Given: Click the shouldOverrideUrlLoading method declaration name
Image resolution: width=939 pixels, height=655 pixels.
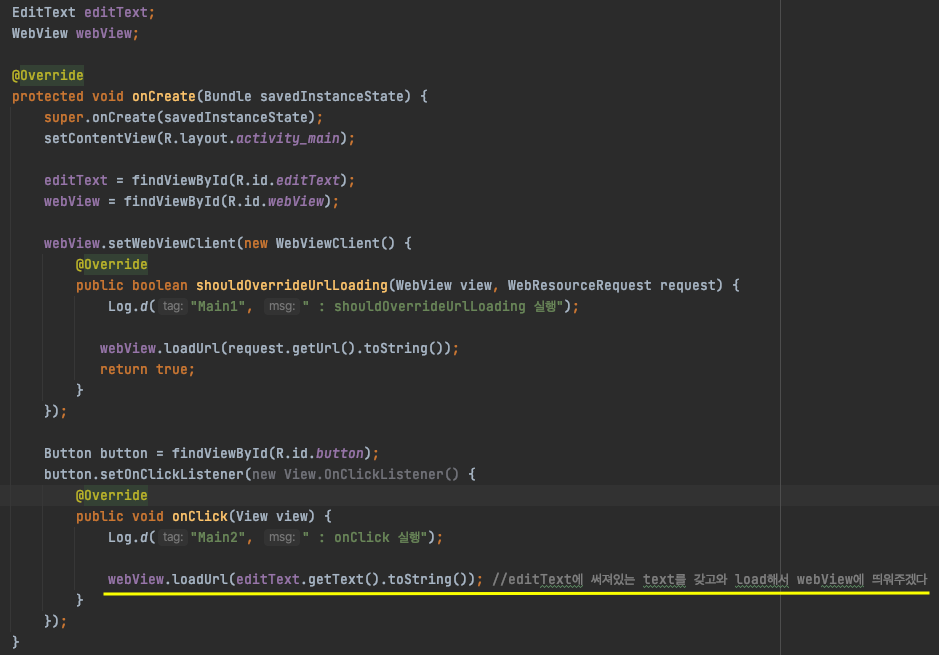Looking at the screenshot, I should (x=292, y=286).
